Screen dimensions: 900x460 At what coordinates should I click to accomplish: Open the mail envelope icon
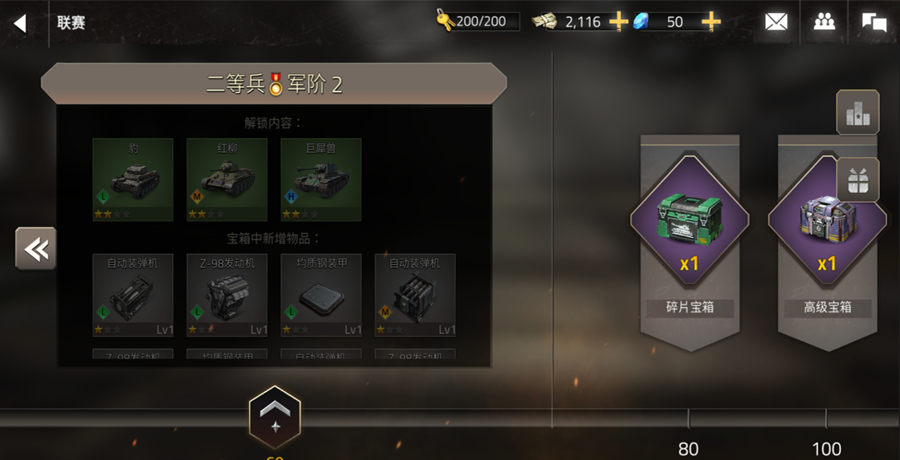tap(776, 22)
